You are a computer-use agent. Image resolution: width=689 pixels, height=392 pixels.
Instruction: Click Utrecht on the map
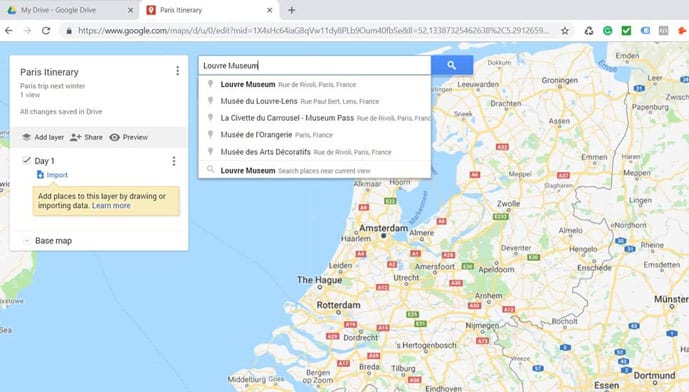click(406, 278)
